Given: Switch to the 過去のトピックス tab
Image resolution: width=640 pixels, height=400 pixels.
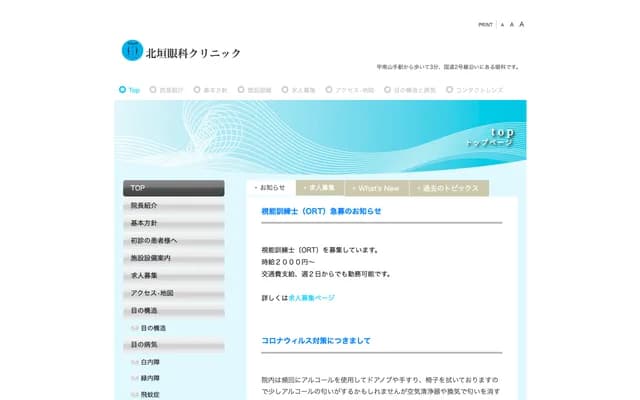Looking at the screenshot, I should tap(449, 188).
